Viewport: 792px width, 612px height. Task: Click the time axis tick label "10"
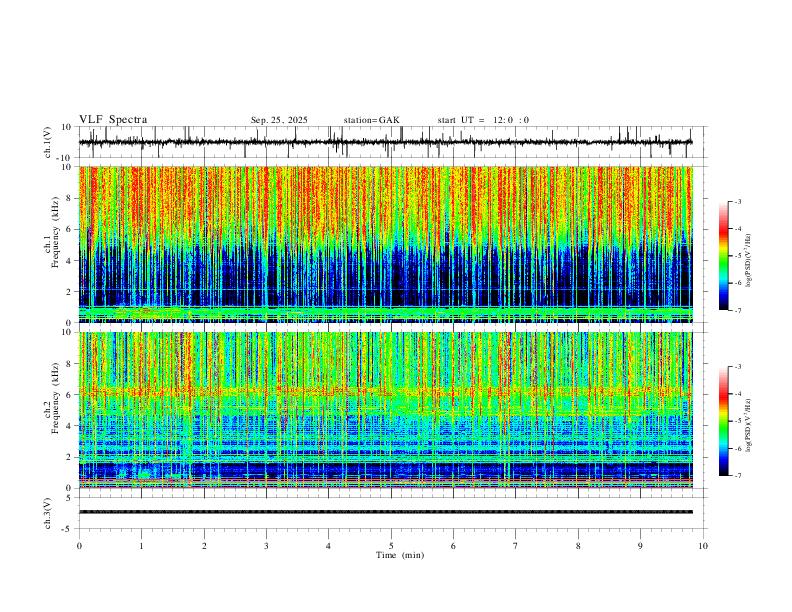[703, 546]
